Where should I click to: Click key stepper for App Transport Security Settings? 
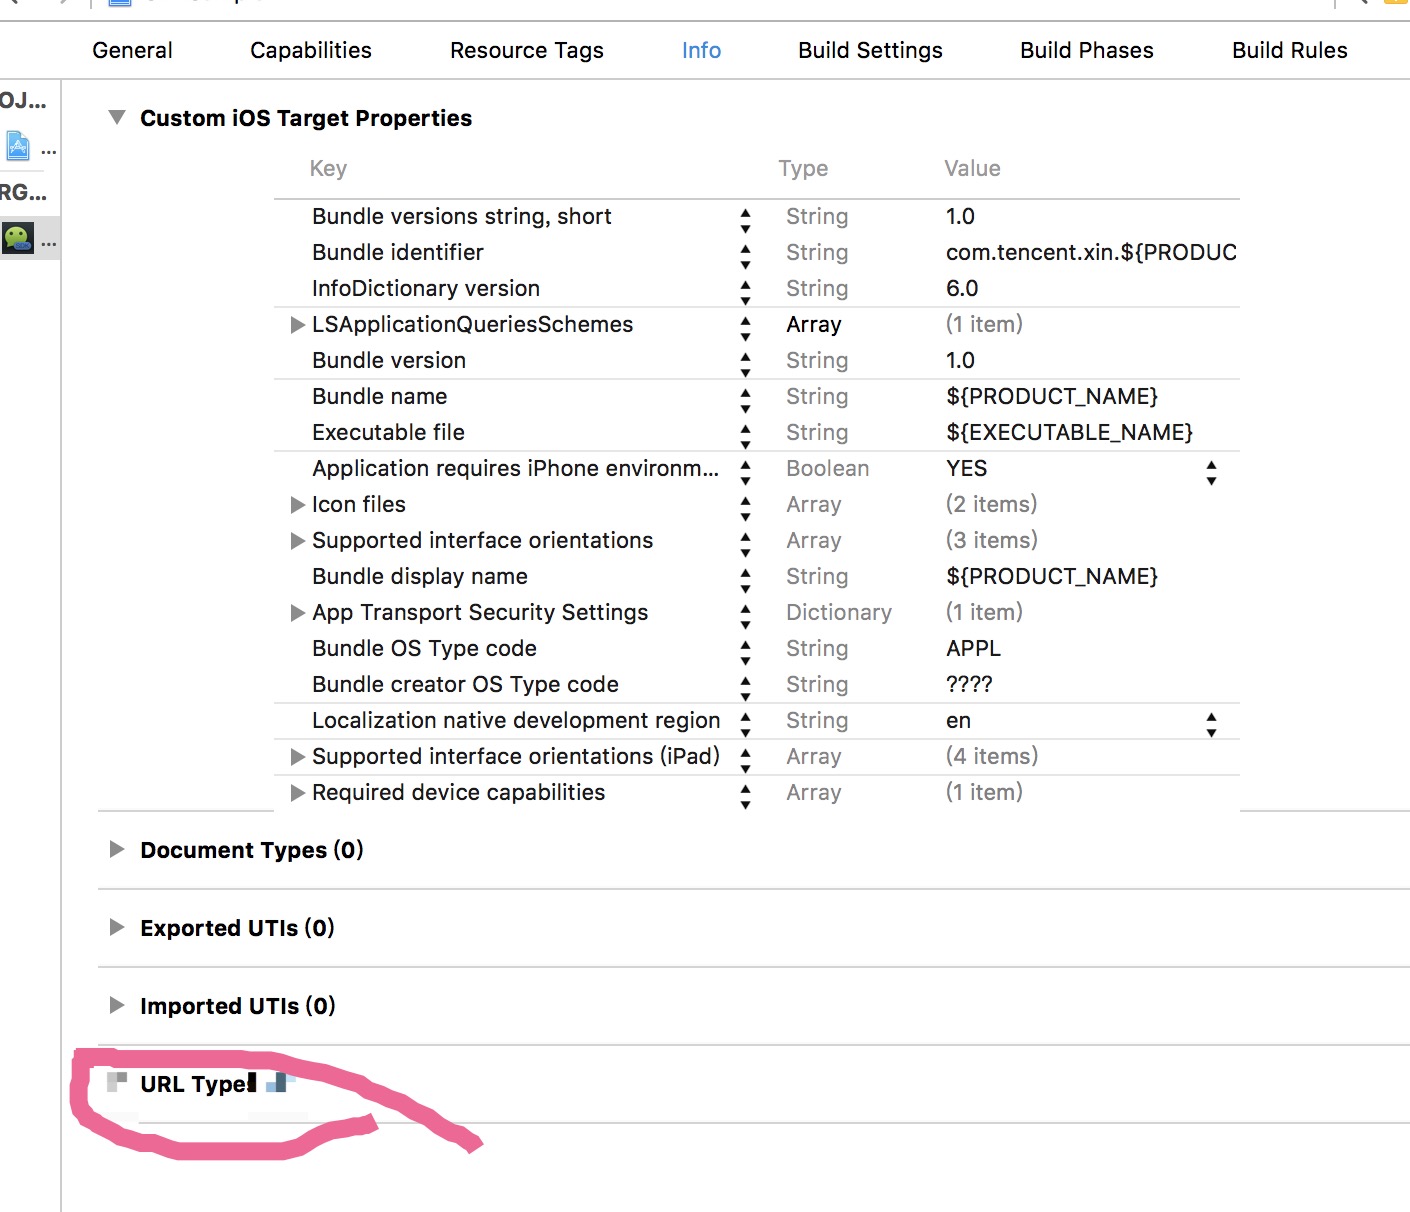(x=745, y=616)
